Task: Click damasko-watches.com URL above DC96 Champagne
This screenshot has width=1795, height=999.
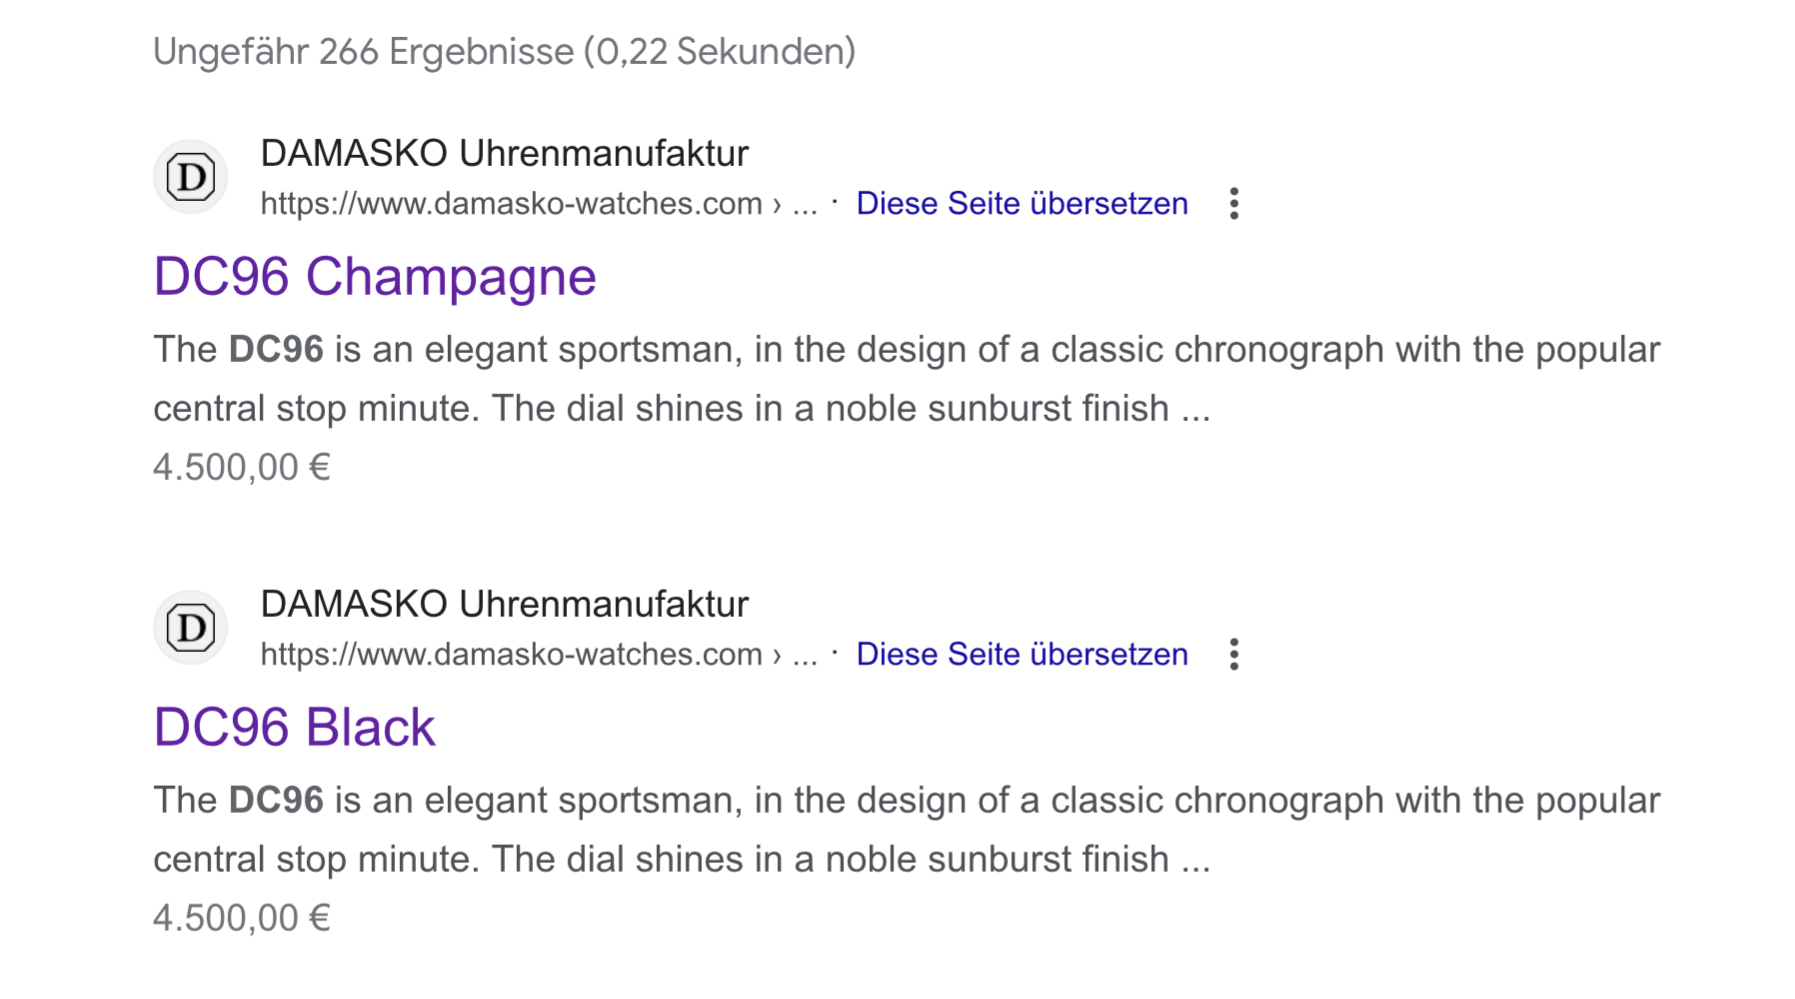Action: [511, 204]
